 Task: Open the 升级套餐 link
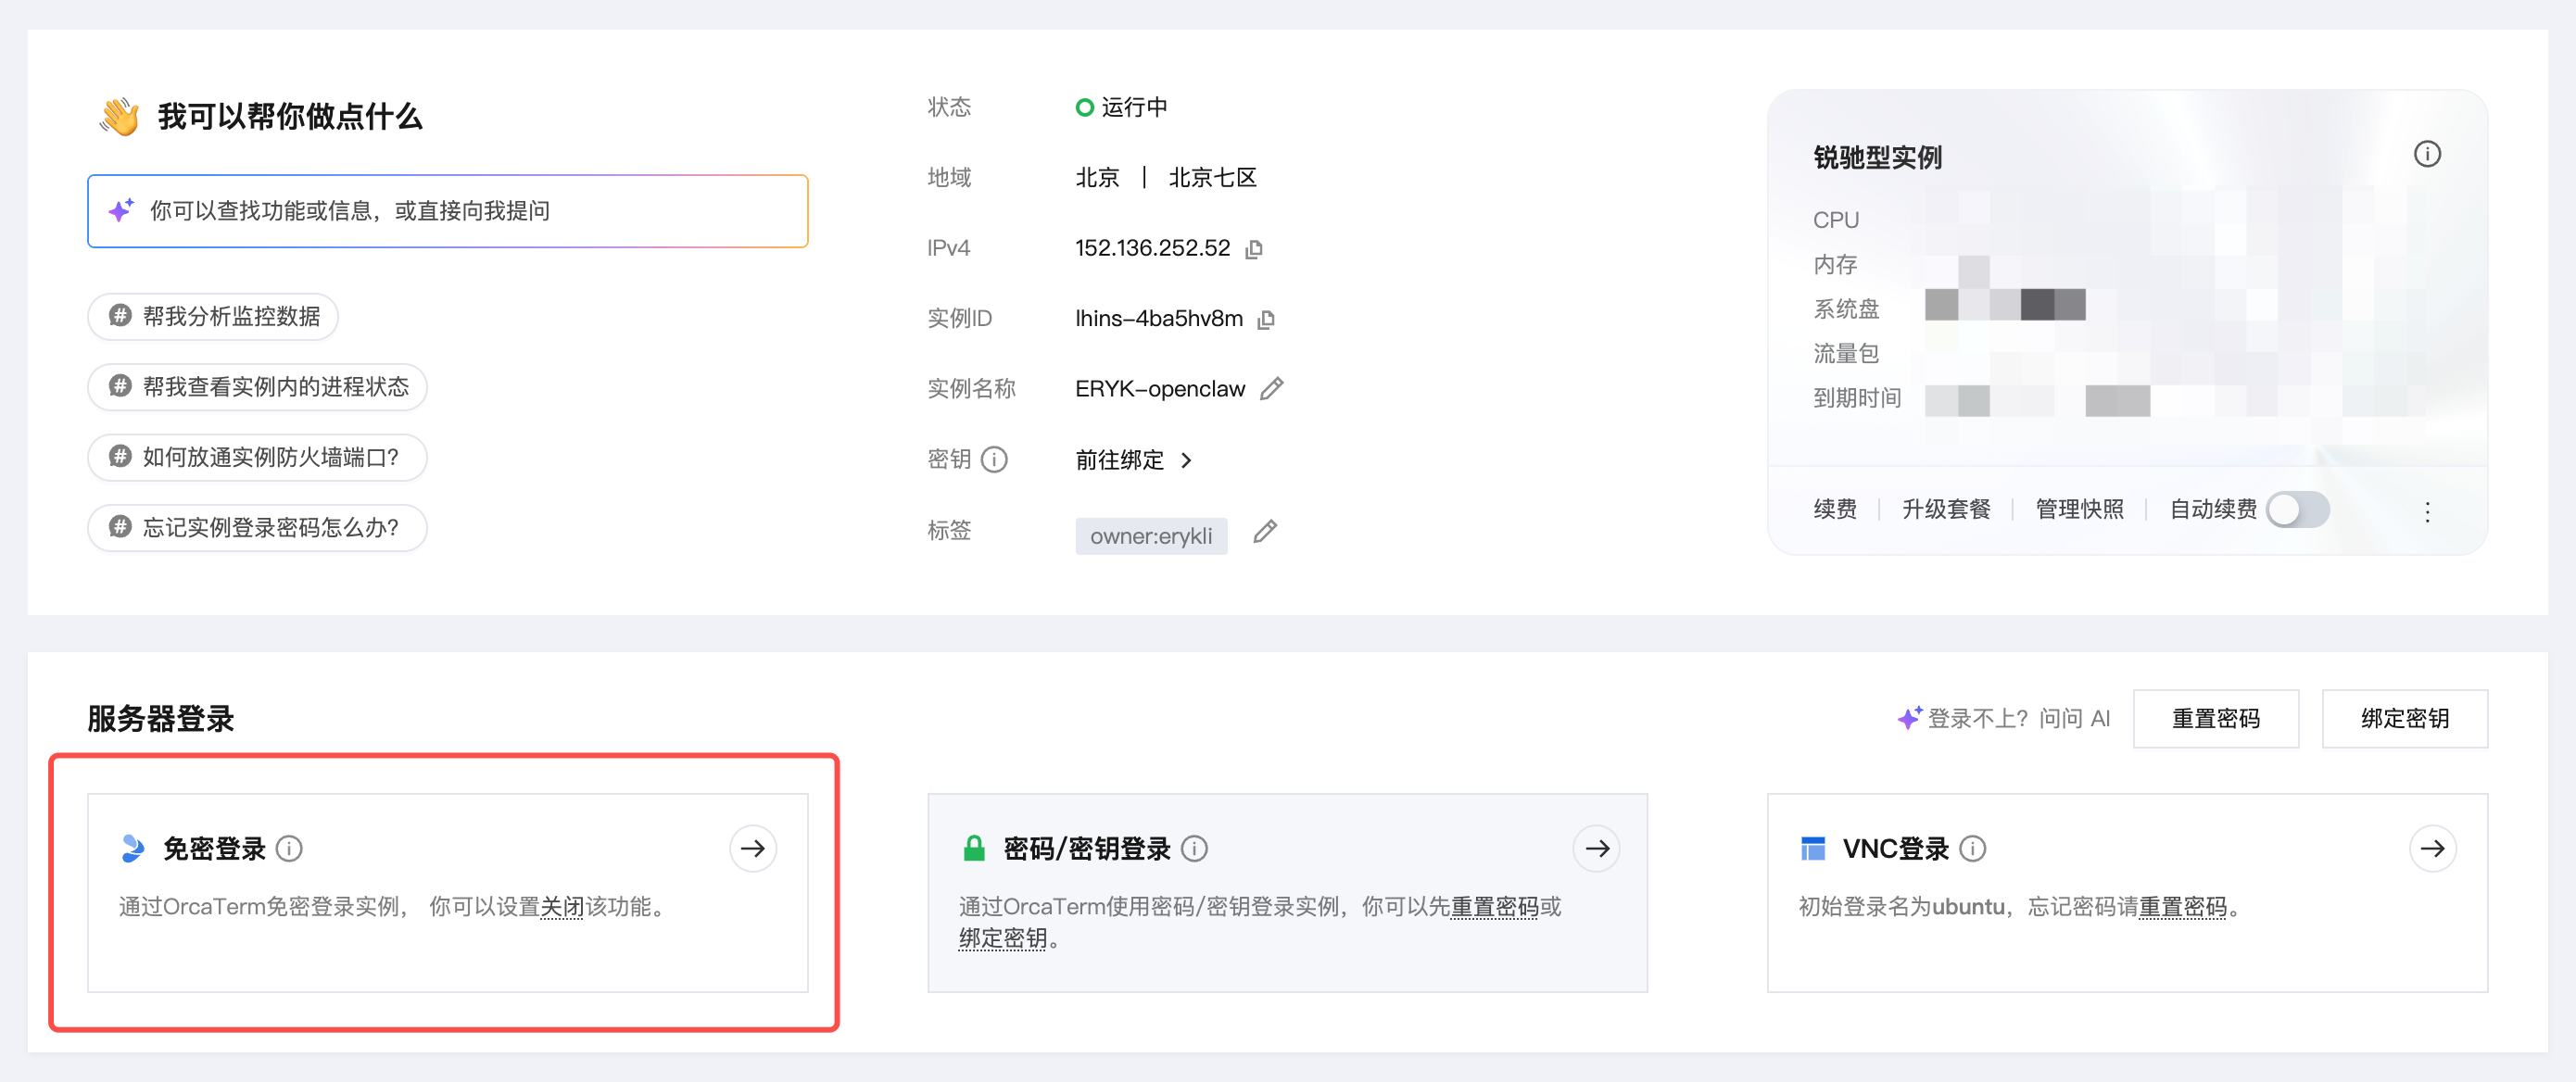1945,510
